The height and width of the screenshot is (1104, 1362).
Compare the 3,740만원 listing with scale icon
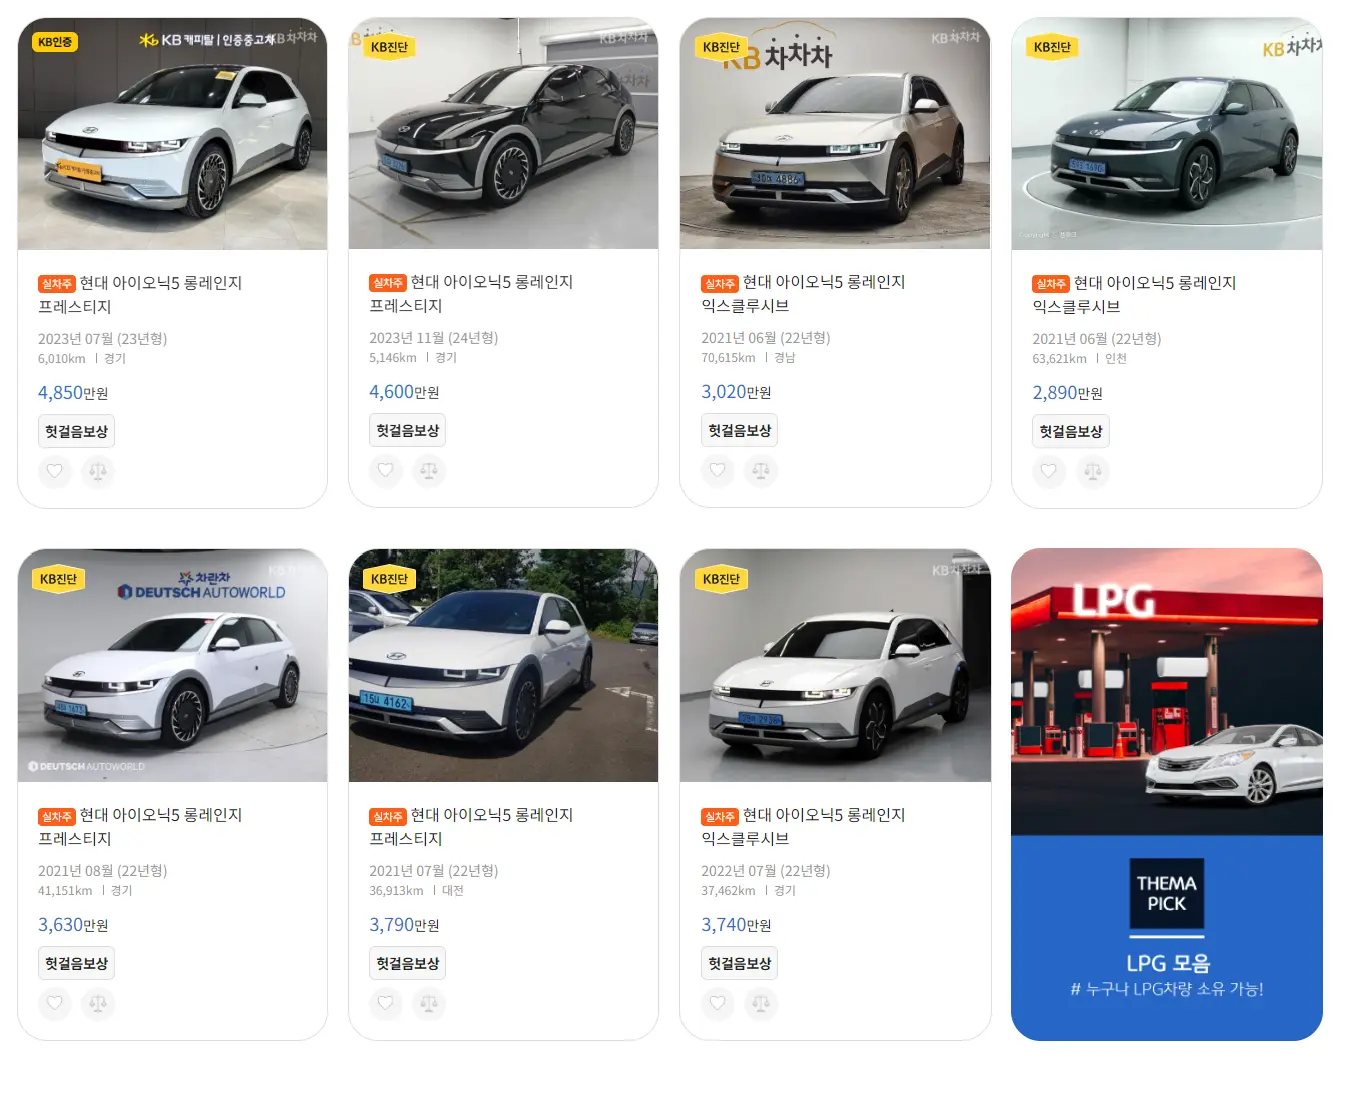pos(761,1003)
